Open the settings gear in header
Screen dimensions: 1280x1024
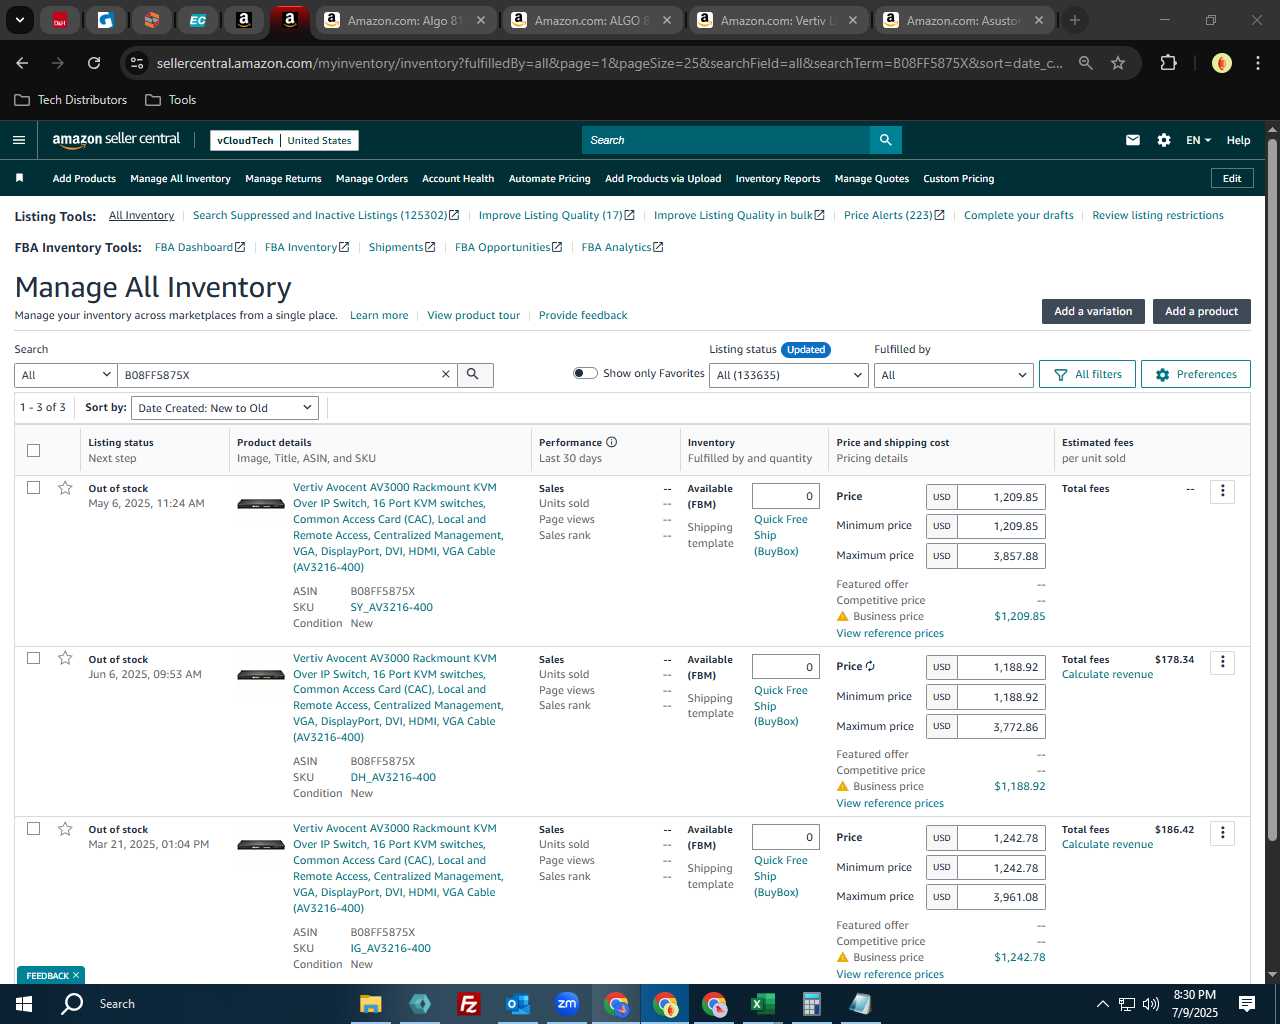(1164, 140)
